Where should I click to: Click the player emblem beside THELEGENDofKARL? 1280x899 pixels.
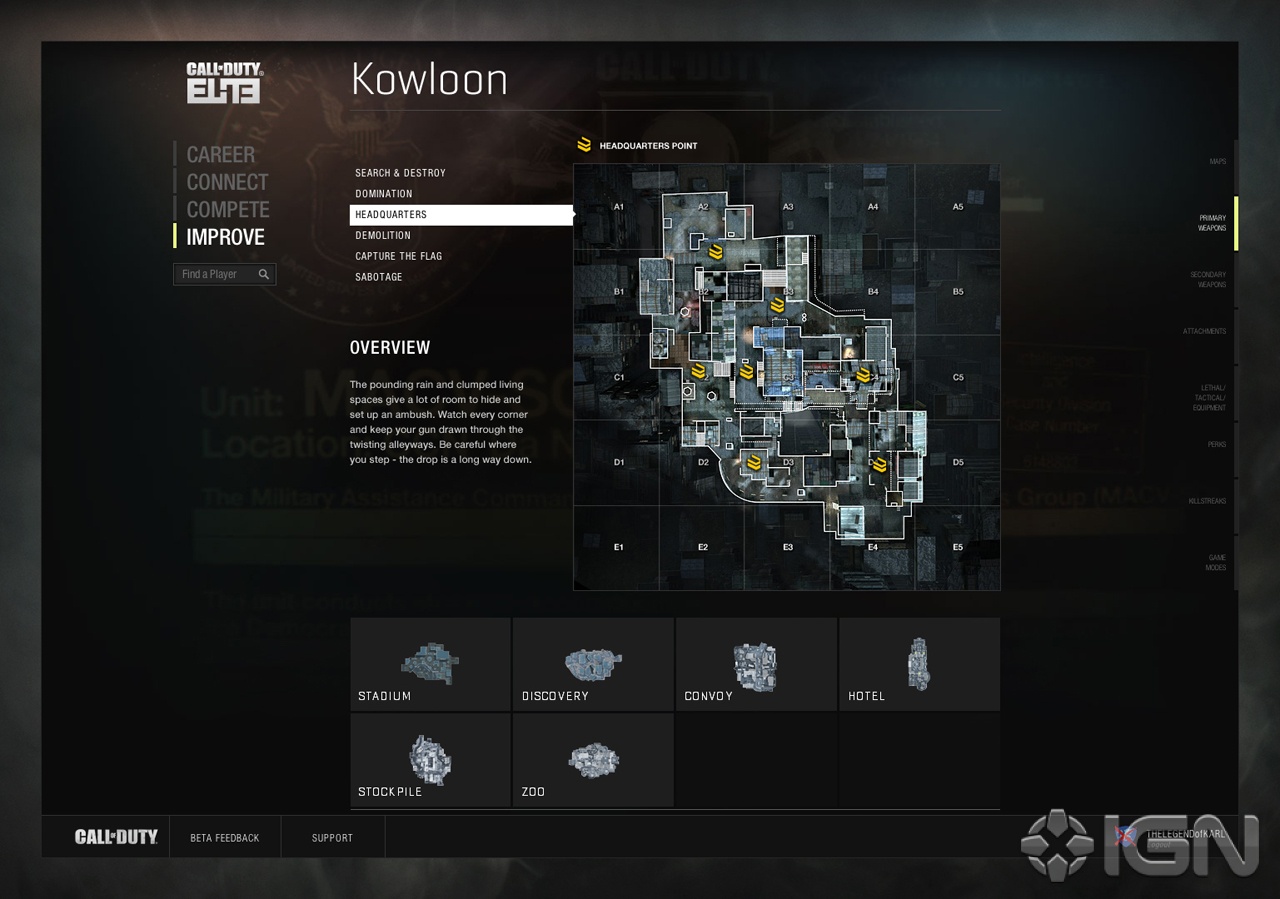click(1124, 837)
